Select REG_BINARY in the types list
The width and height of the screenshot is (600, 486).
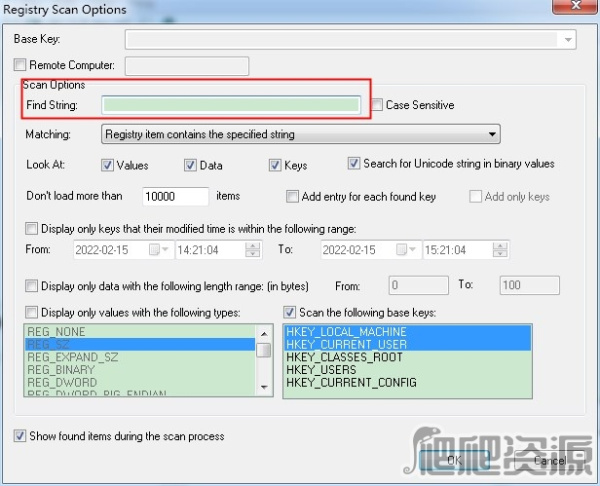(140, 370)
